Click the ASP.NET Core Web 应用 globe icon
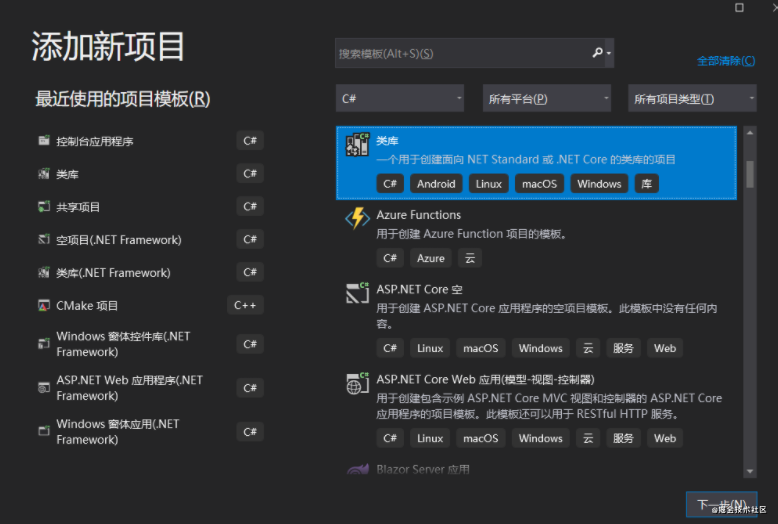 pos(357,383)
